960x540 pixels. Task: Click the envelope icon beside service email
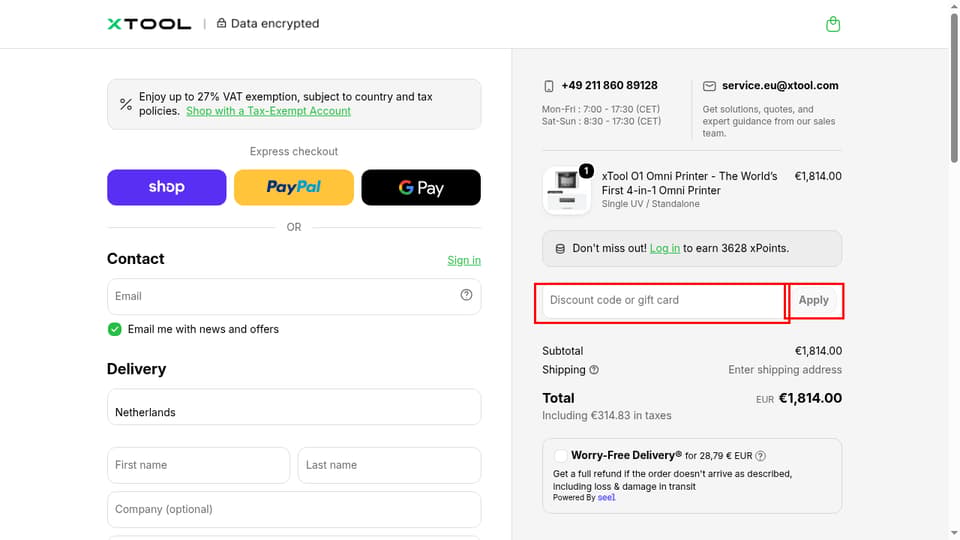(709, 86)
